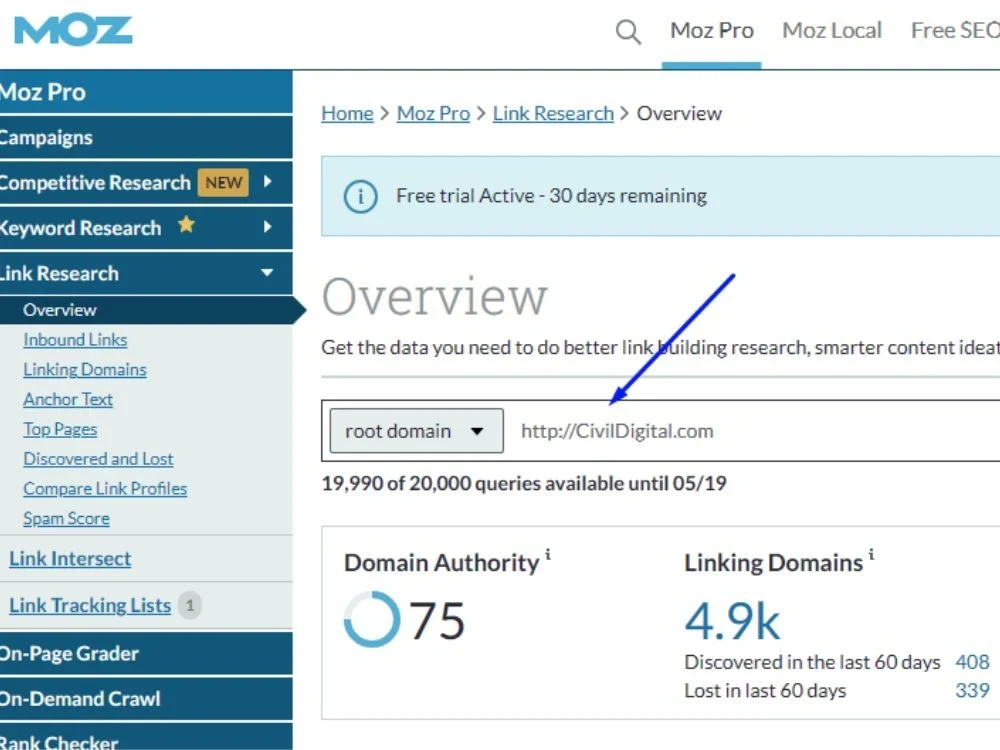Viewport: 1000px width, 750px height.
Task: Click the Domain Authority score 75
Action: (438, 621)
